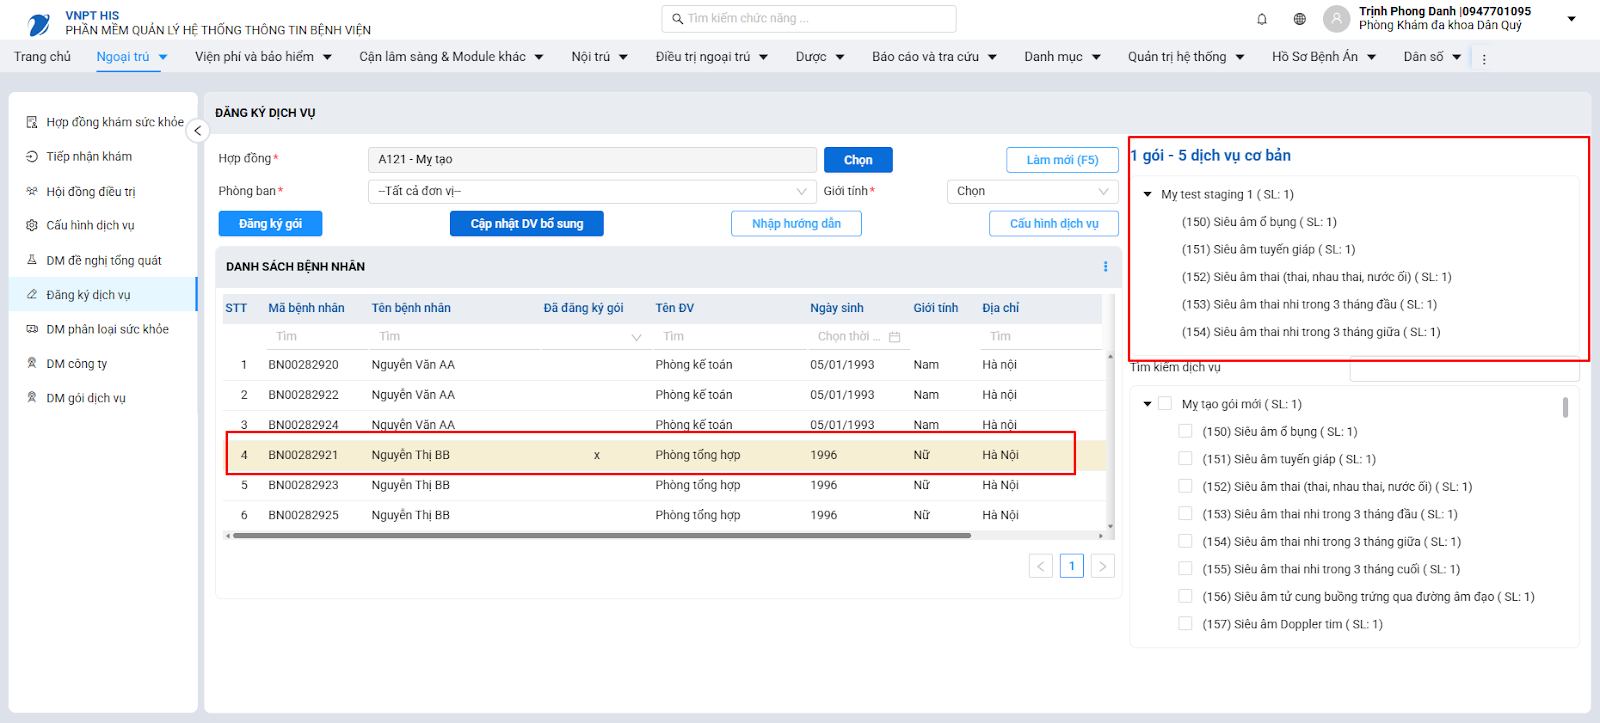Select checkbox for My tạo gói mới
Screen dimensions: 1600x723
click(x=1165, y=404)
